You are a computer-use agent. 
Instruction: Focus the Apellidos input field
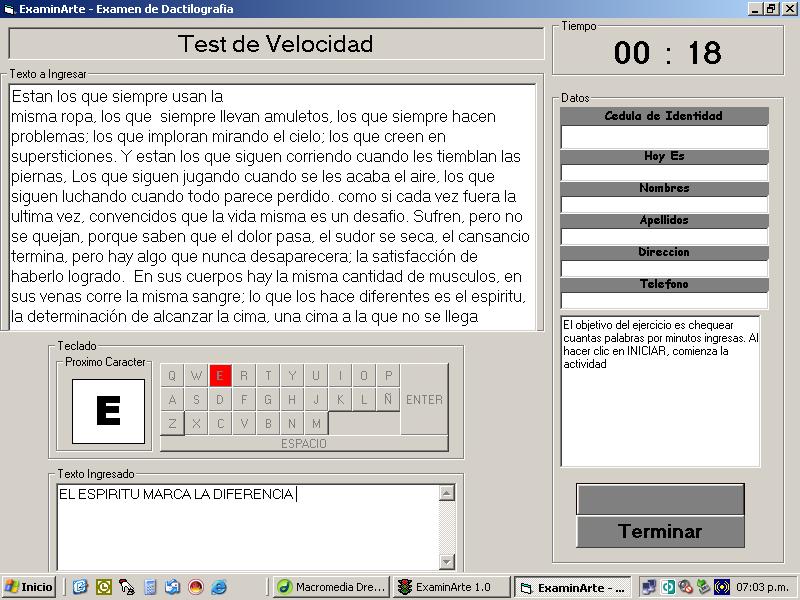point(664,237)
